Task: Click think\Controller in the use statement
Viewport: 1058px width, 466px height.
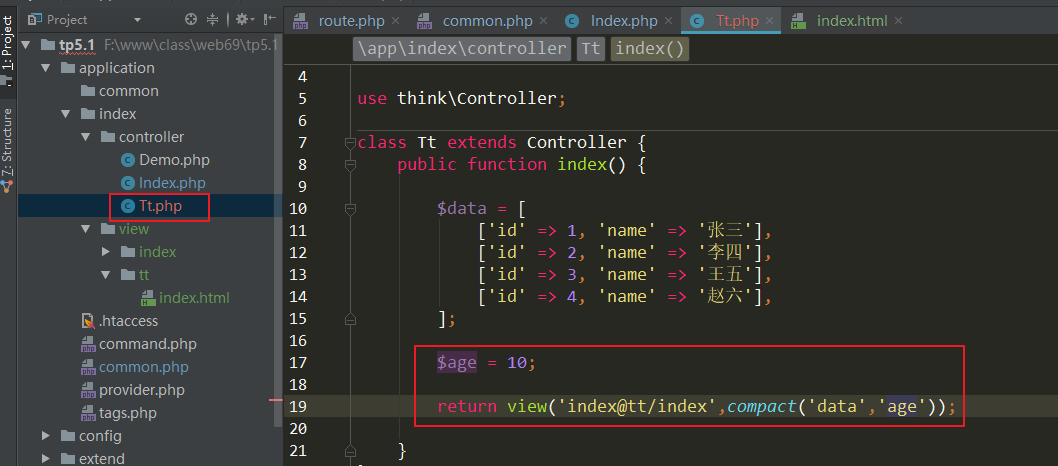Action: click(476, 99)
